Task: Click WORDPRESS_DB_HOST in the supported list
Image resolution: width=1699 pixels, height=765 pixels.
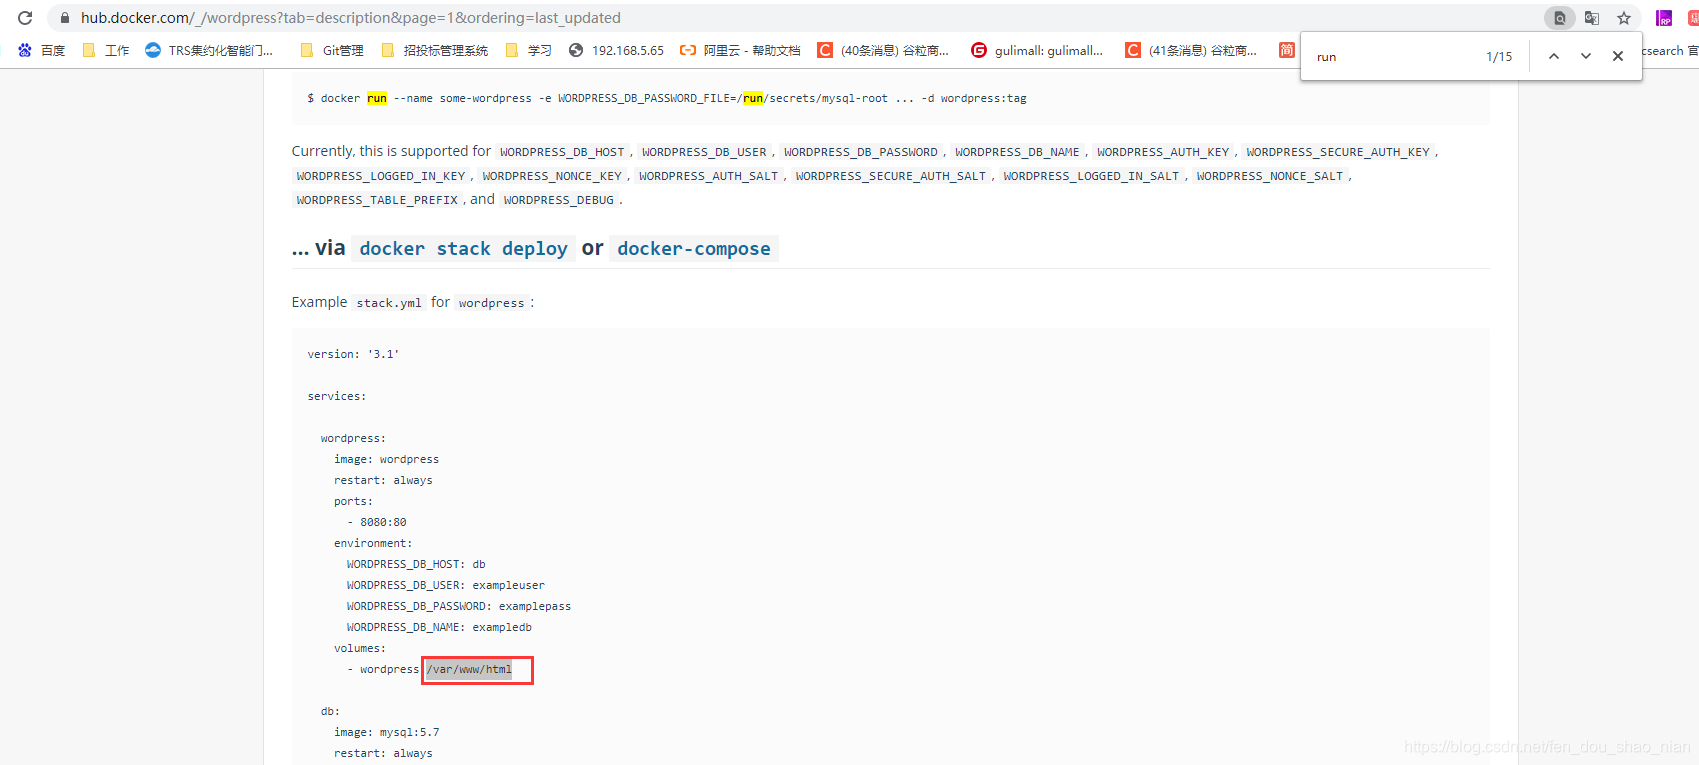Action: [x=562, y=152]
